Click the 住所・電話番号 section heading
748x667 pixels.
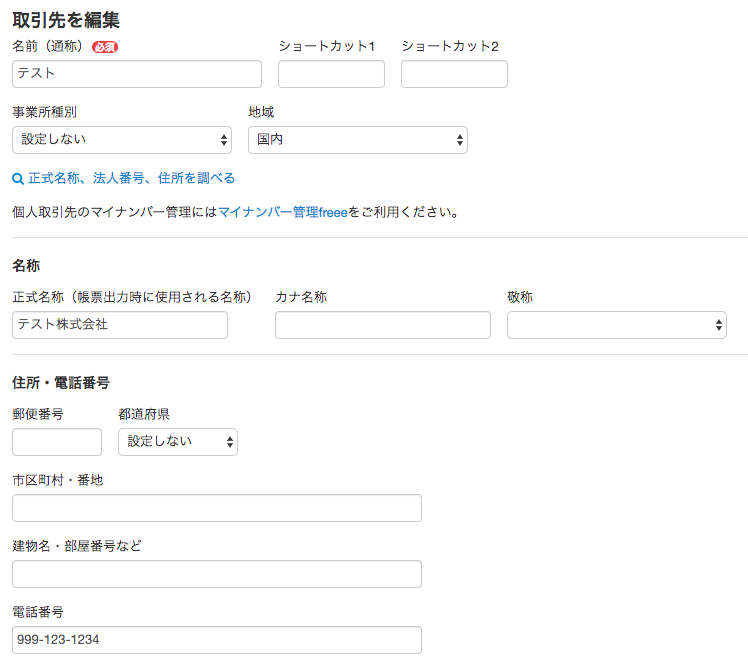click(x=61, y=383)
